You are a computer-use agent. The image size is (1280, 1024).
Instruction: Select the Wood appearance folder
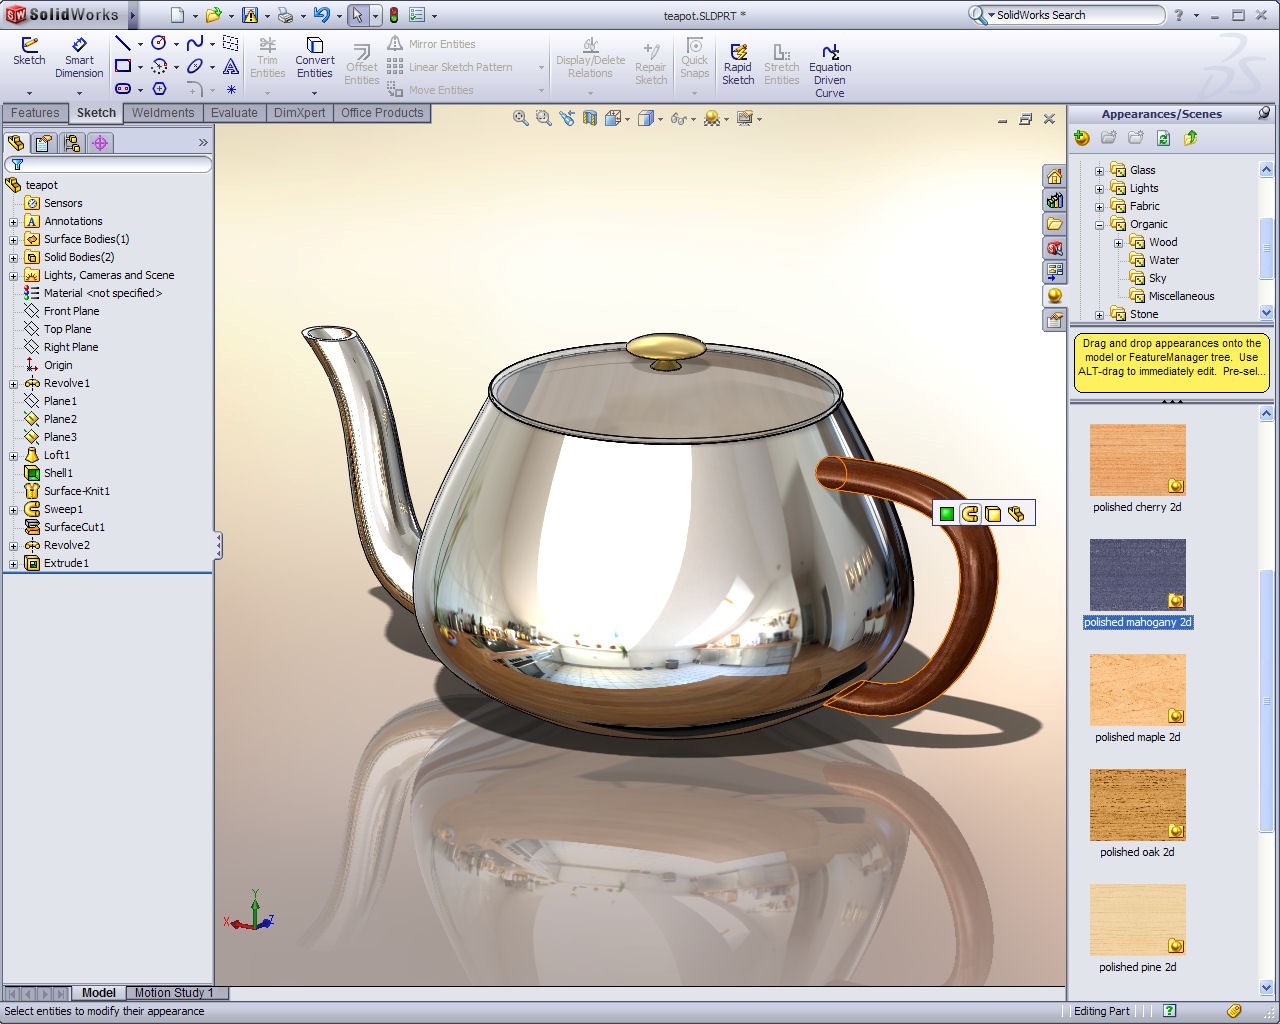click(1162, 242)
